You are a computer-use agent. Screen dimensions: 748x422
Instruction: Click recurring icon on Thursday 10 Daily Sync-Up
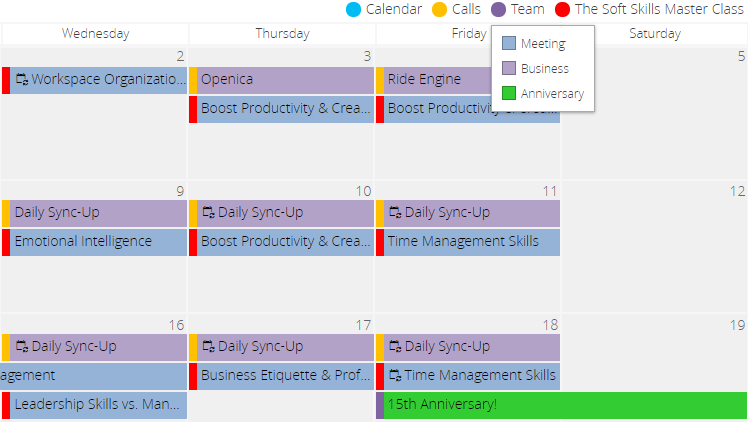(x=208, y=212)
